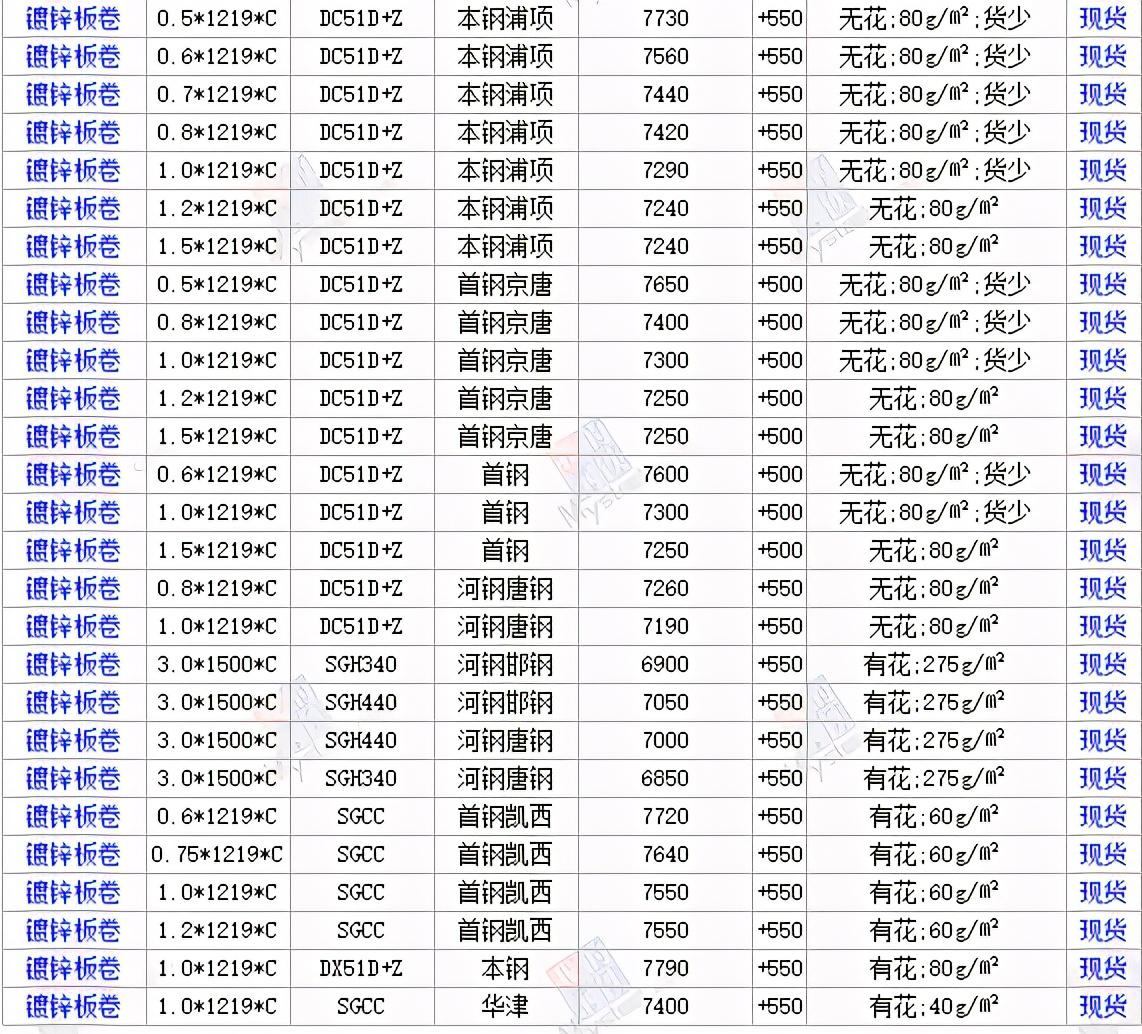Click the price value 7440
Screen dimensions: 1142x1034
[x=665, y=94]
